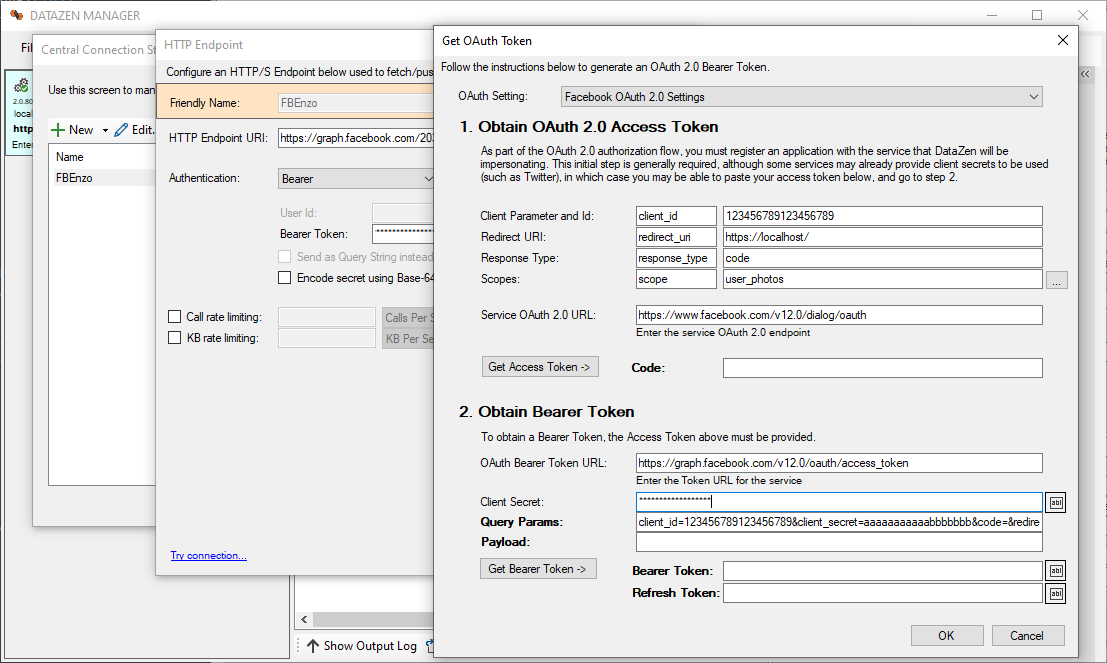Viewport: 1107px width, 663px height.
Task: Click the green plus New icon
Action: coord(58,130)
